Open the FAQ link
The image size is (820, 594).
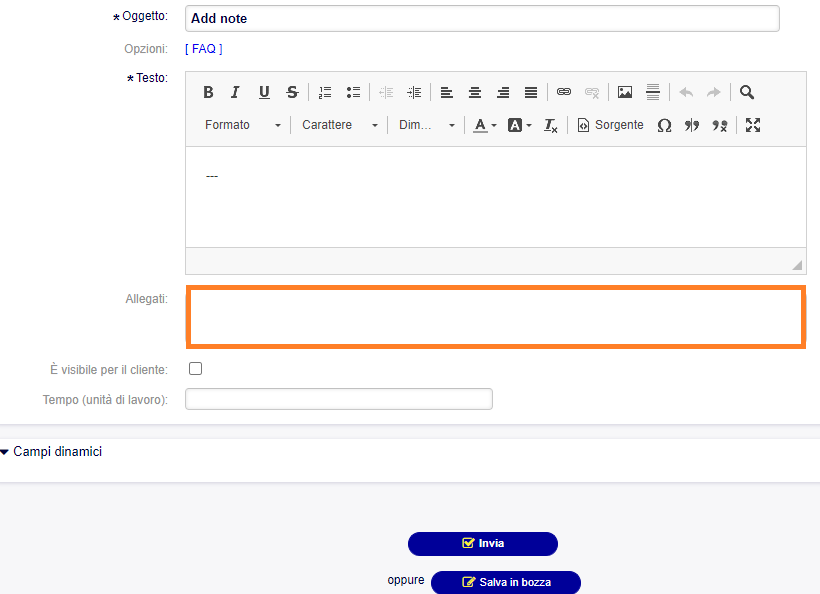pos(203,48)
